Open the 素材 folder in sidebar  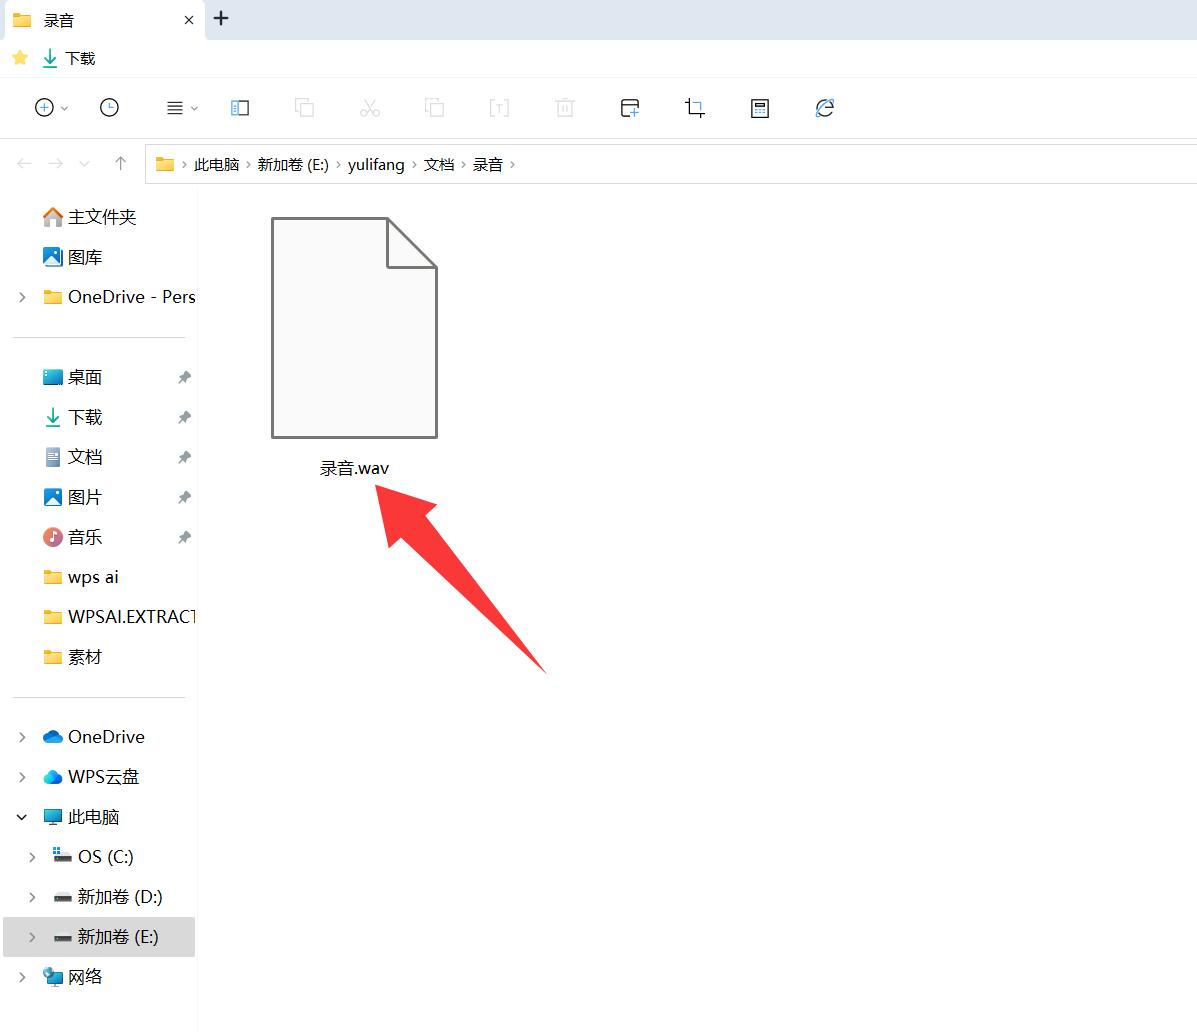pyautogui.click(x=84, y=657)
